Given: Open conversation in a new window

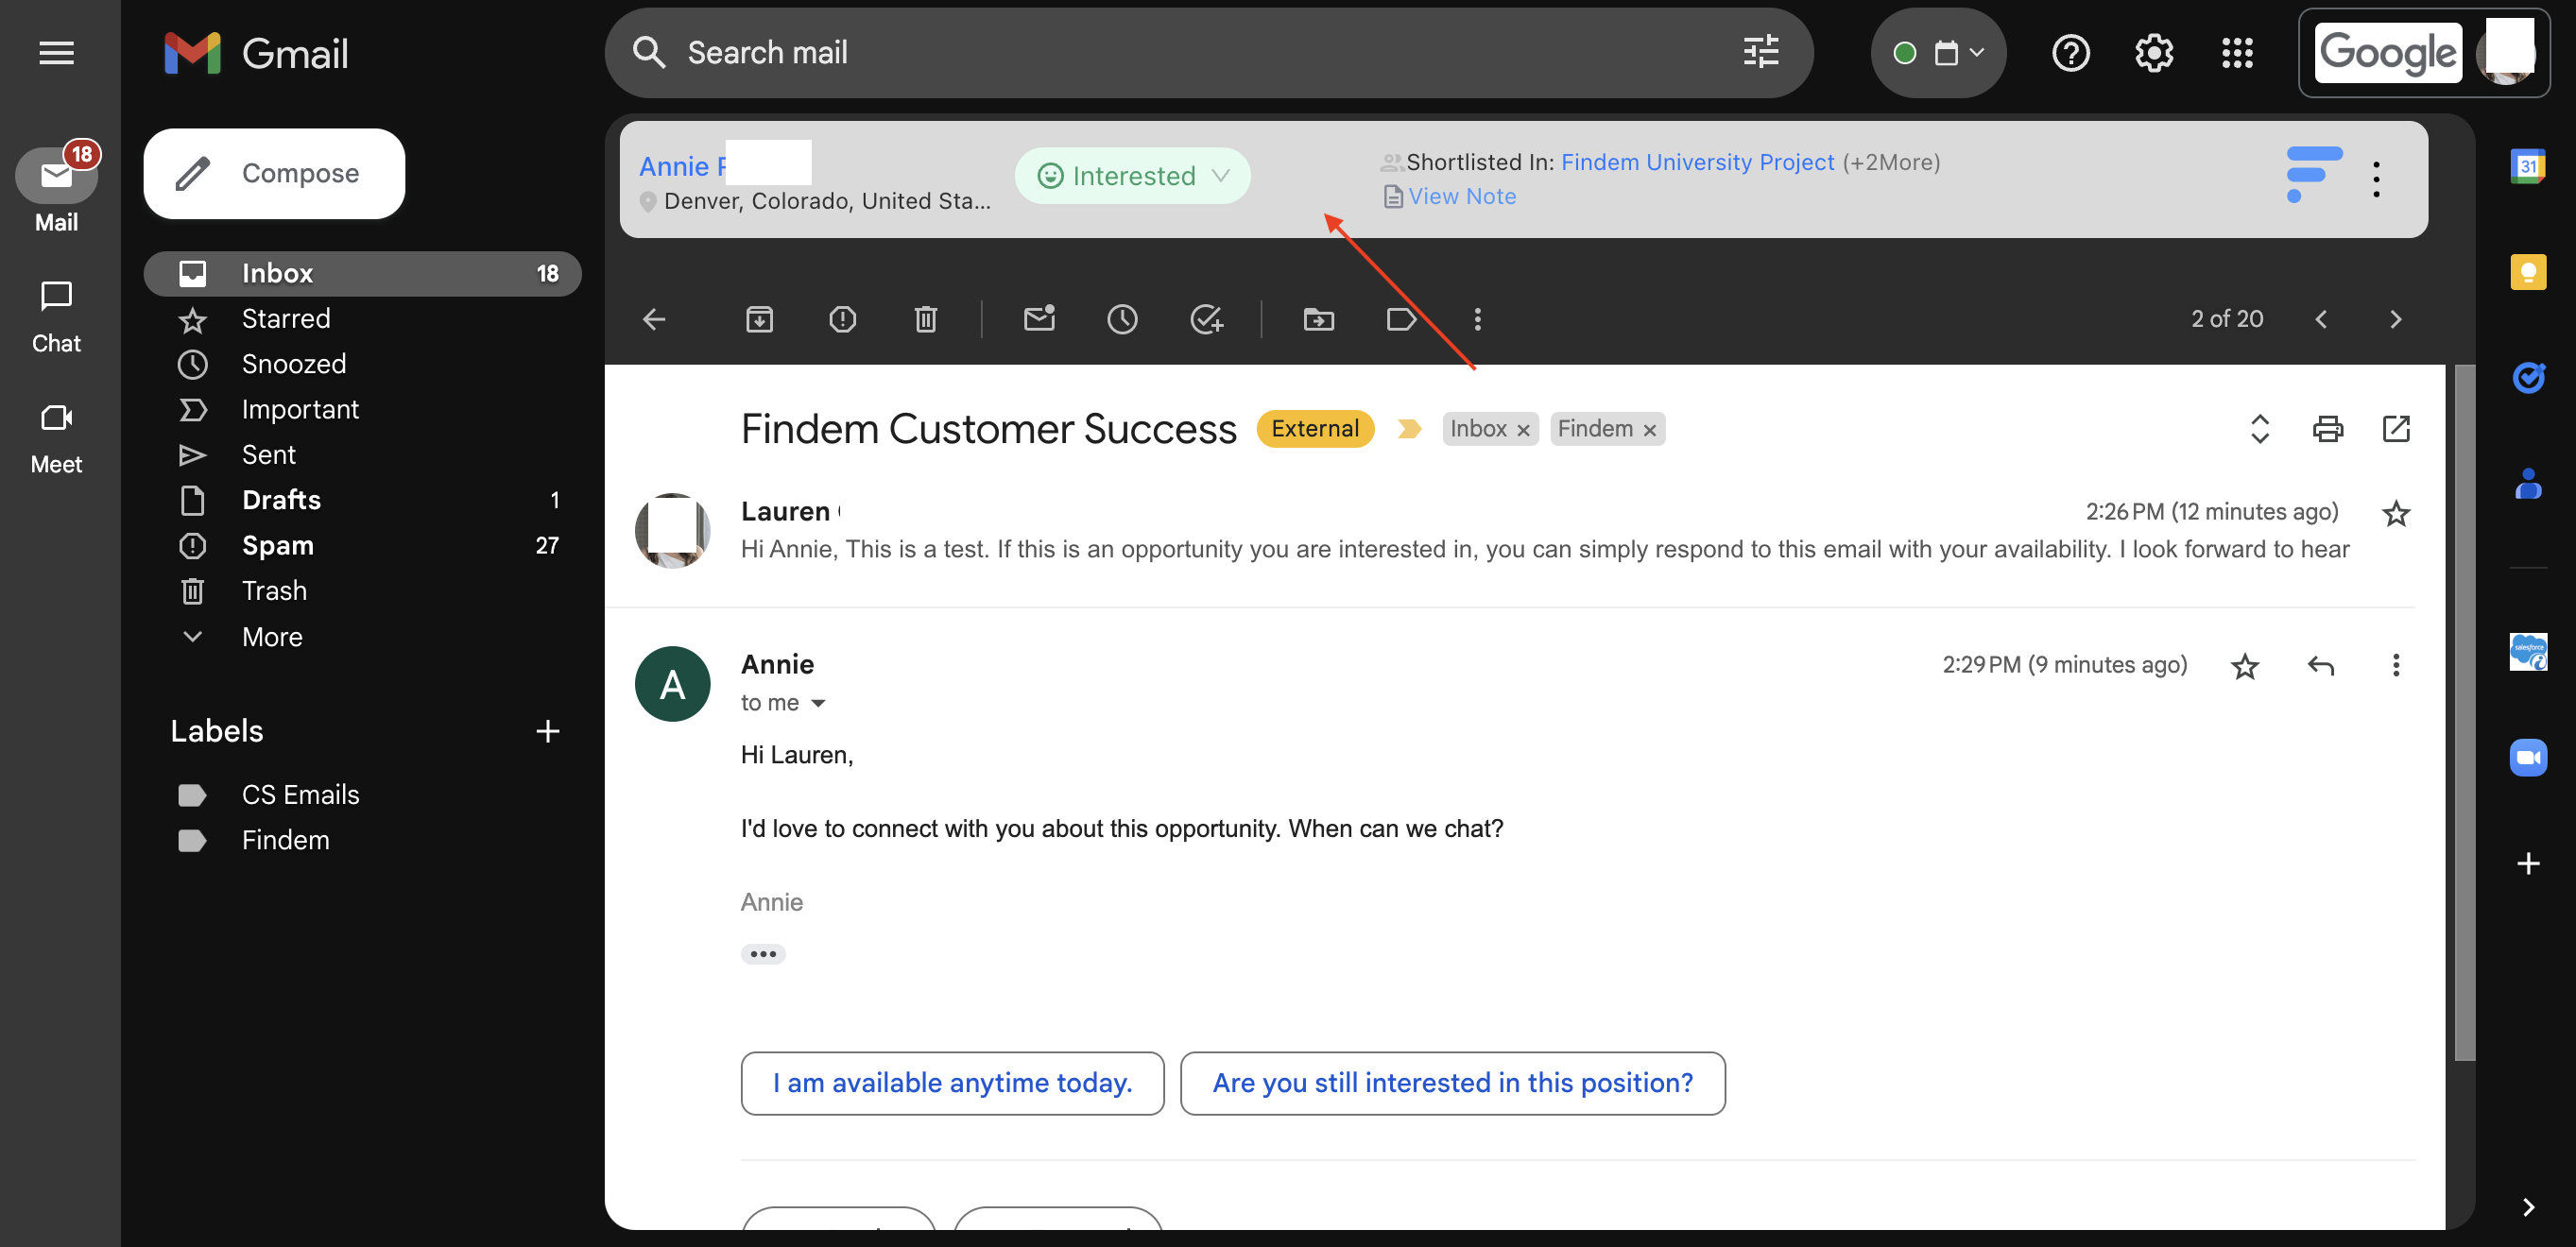Looking at the screenshot, I should [x=2395, y=429].
